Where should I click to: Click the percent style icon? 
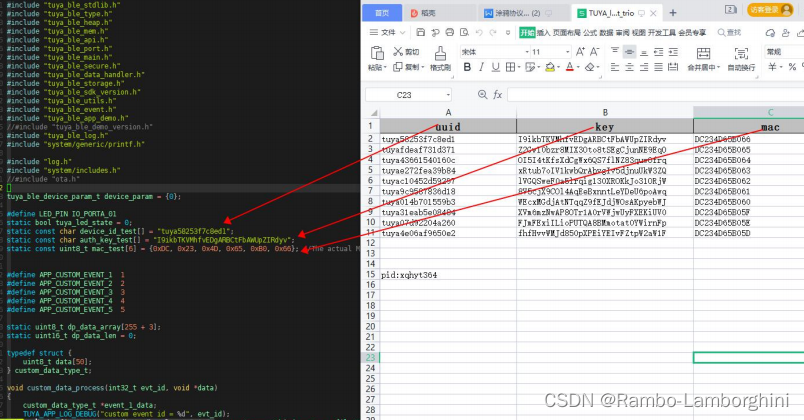(792, 67)
